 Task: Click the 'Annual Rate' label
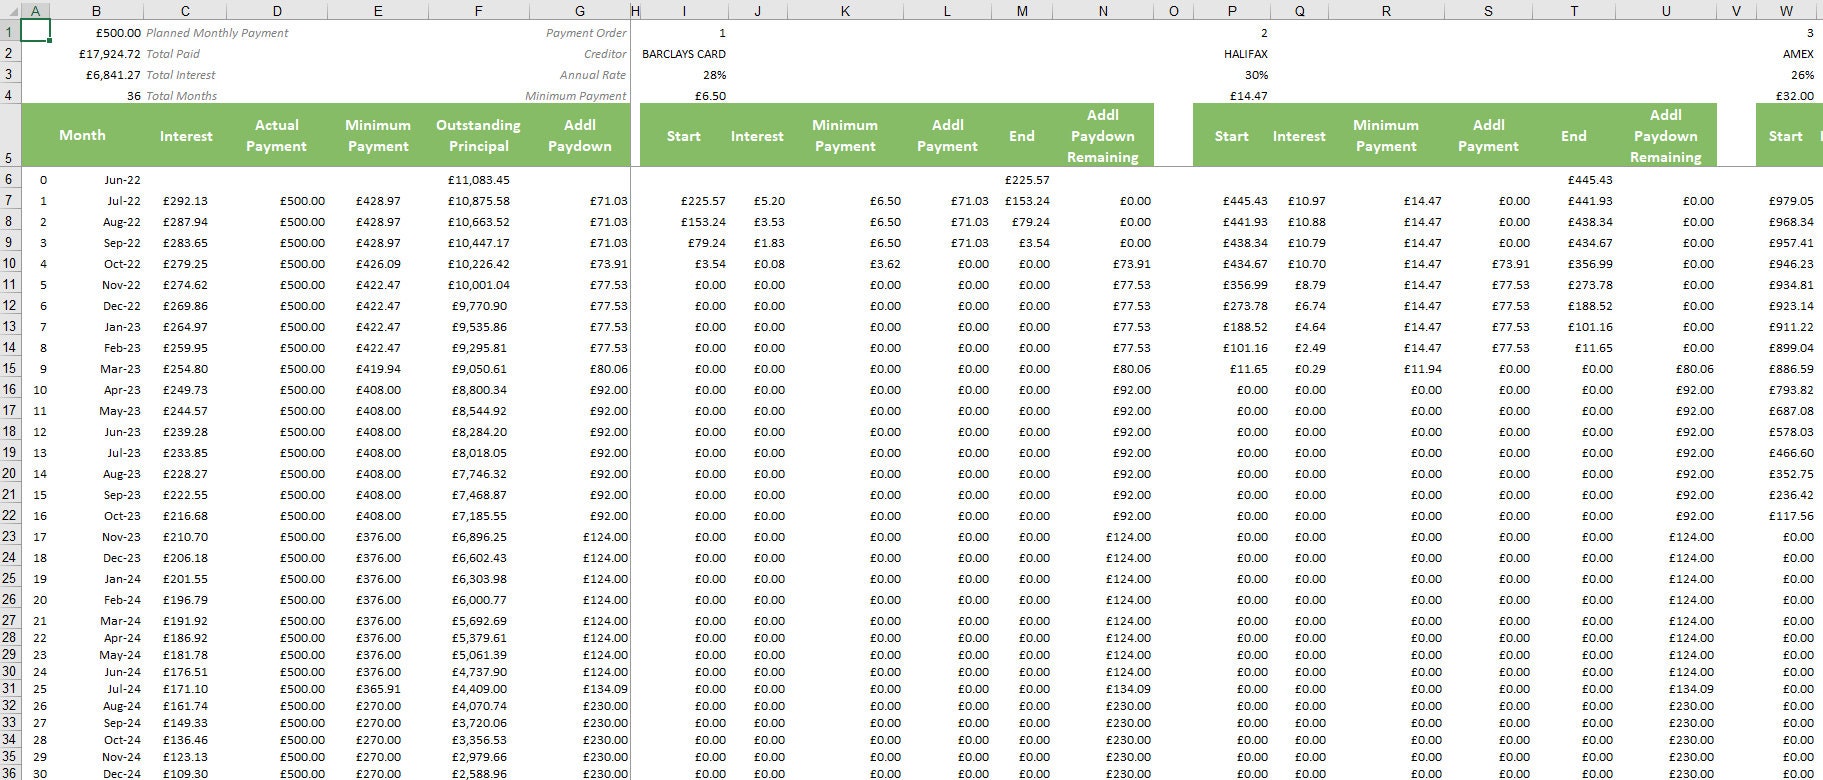click(x=593, y=75)
